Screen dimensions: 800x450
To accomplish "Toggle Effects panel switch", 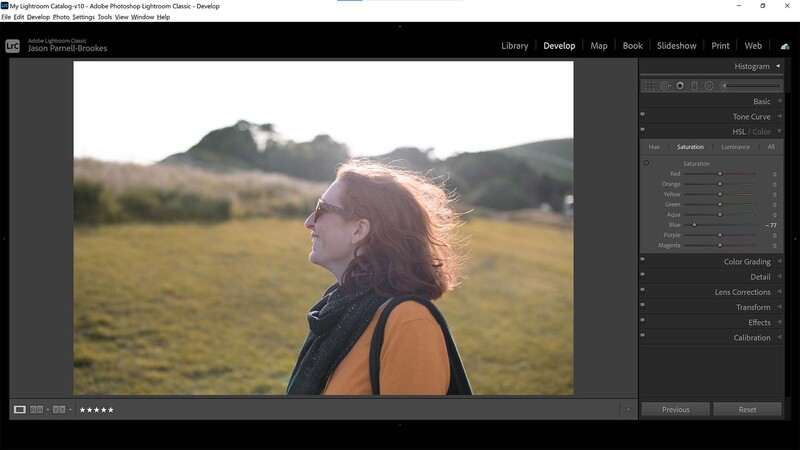I will (x=642, y=320).
